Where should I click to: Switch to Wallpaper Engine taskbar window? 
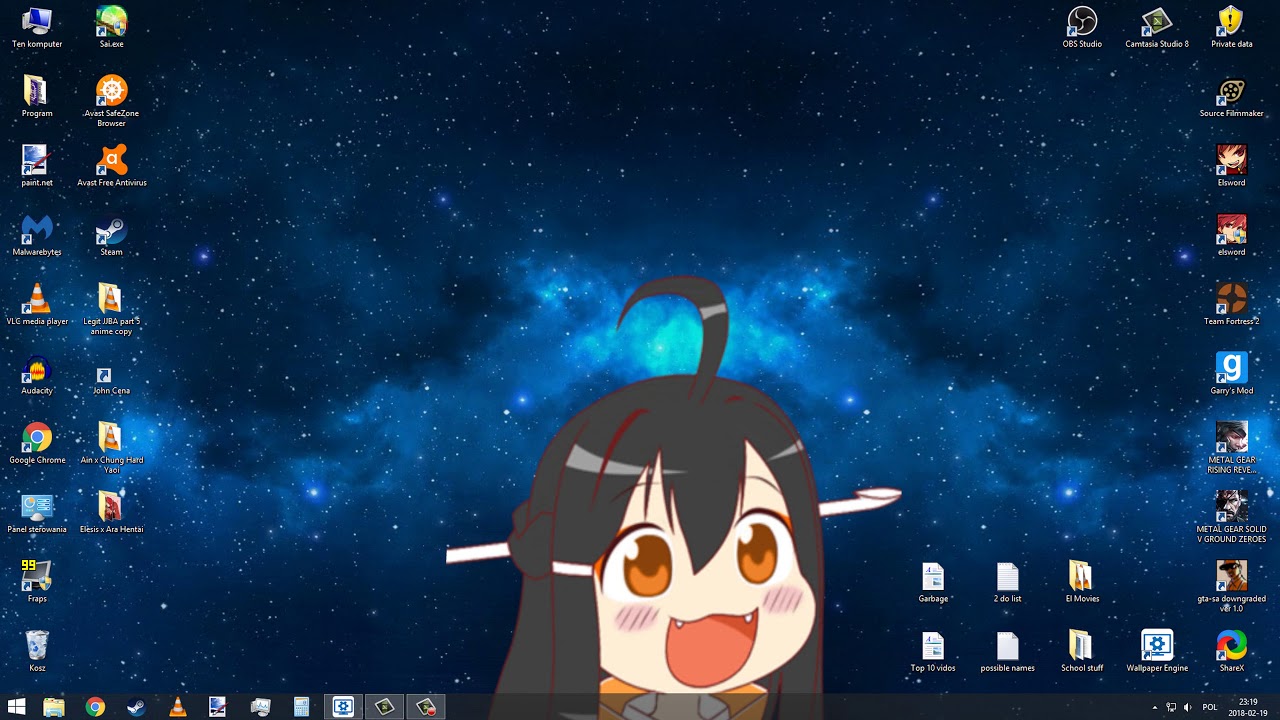click(x=343, y=707)
